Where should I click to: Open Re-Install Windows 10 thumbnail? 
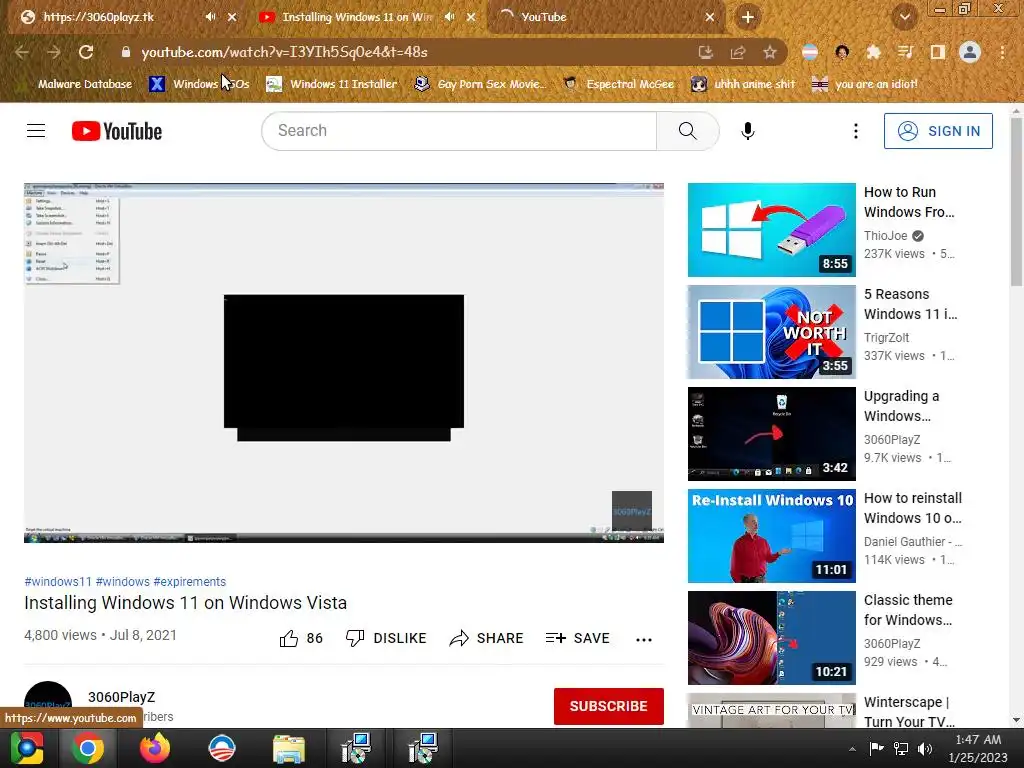(771, 536)
